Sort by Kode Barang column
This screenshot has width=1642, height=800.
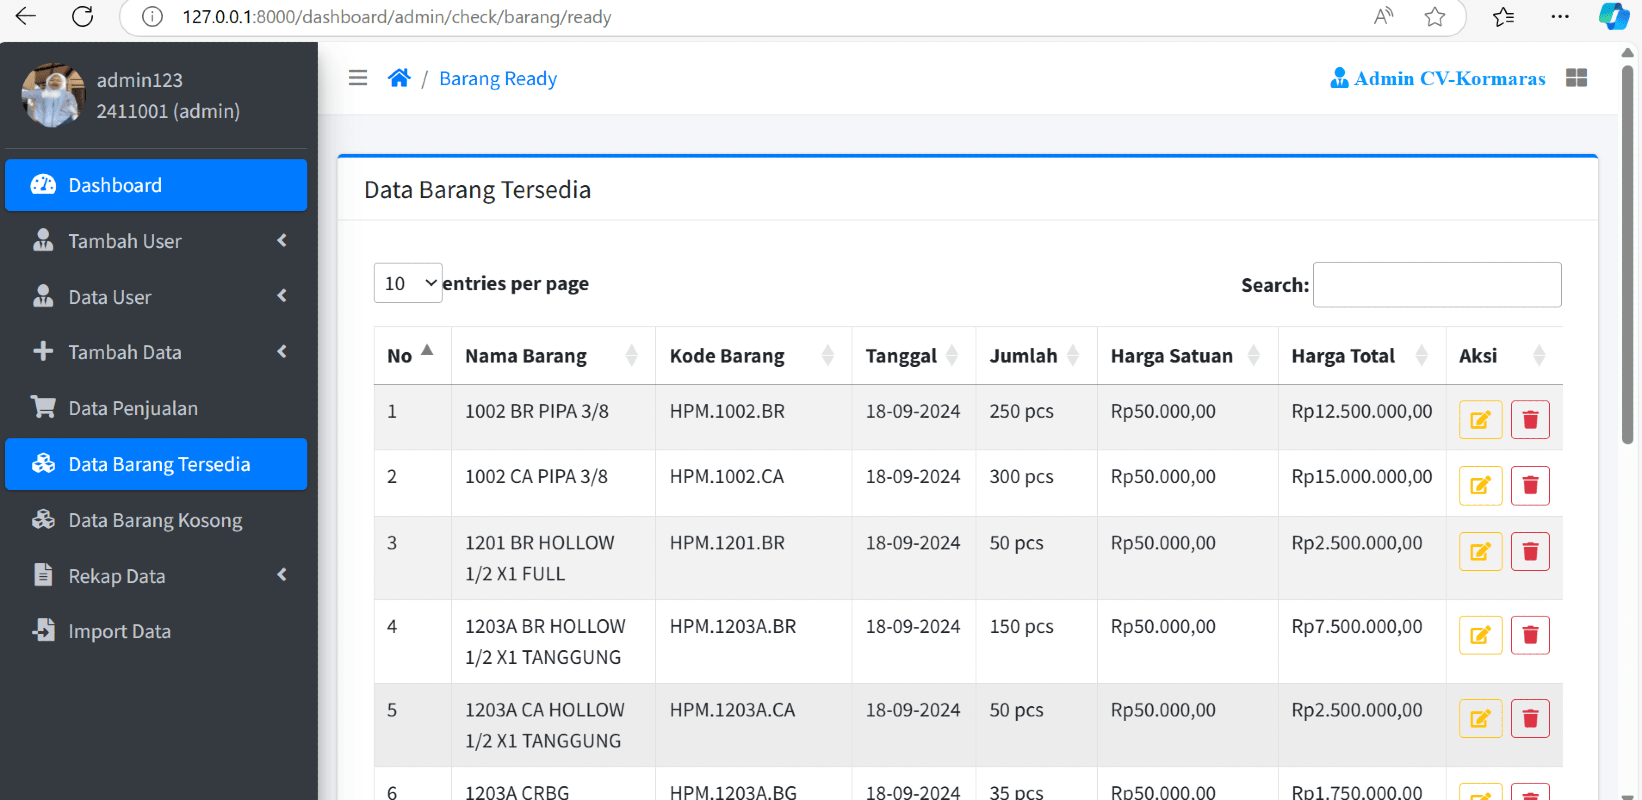coord(754,355)
